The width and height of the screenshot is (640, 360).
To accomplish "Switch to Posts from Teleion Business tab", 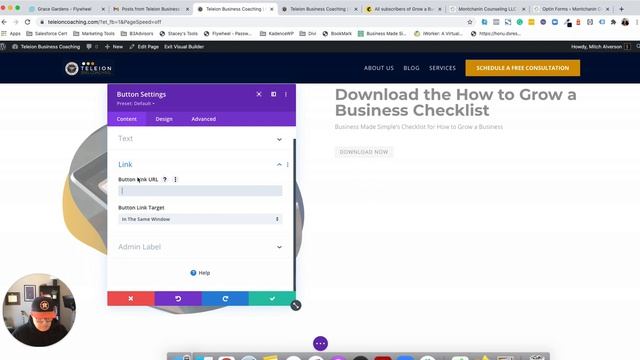I will pos(151,9).
